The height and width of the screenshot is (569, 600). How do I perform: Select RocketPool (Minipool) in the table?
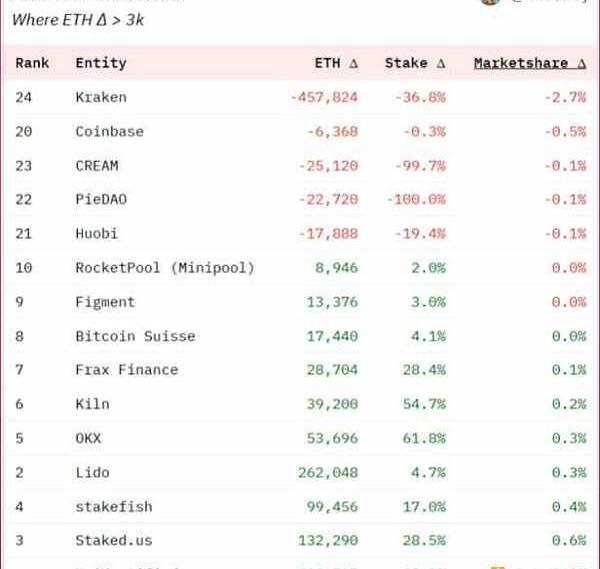click(x=165, y=267)
